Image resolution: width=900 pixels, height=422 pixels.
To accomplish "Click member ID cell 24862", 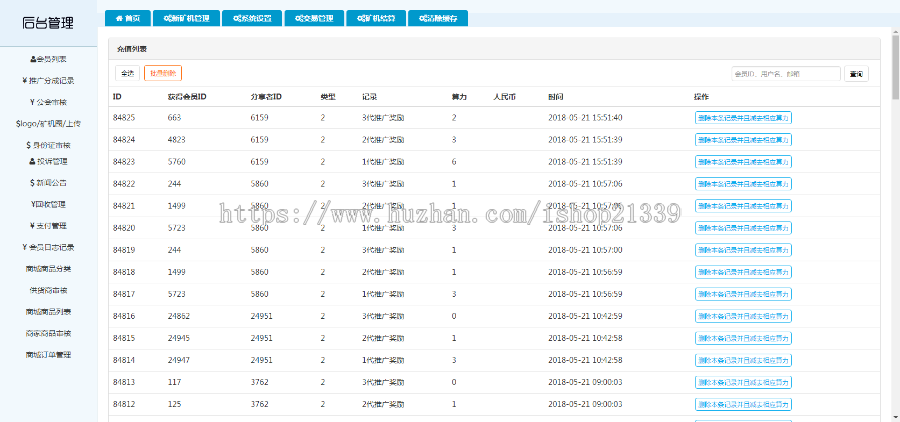I will pos(179,316).
